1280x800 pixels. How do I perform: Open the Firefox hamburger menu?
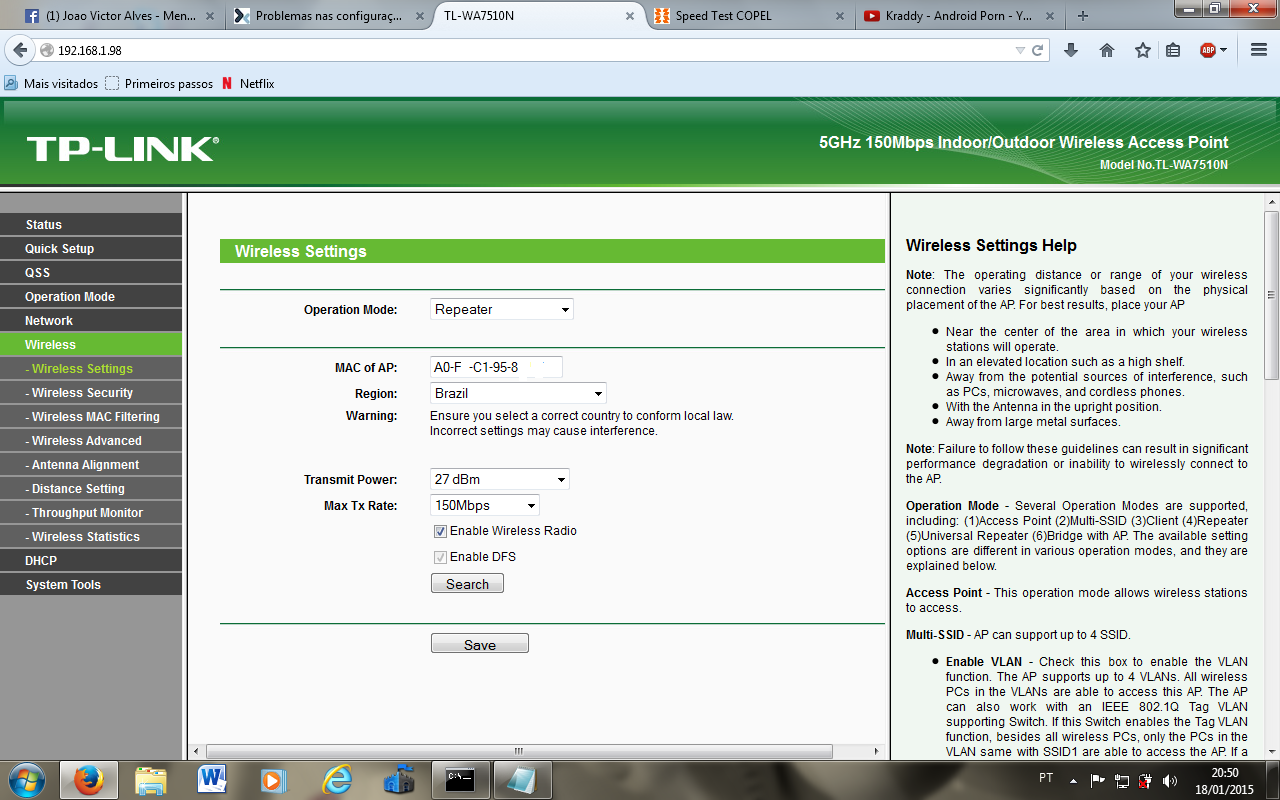pyautogui.click(x=1259, y=50)
